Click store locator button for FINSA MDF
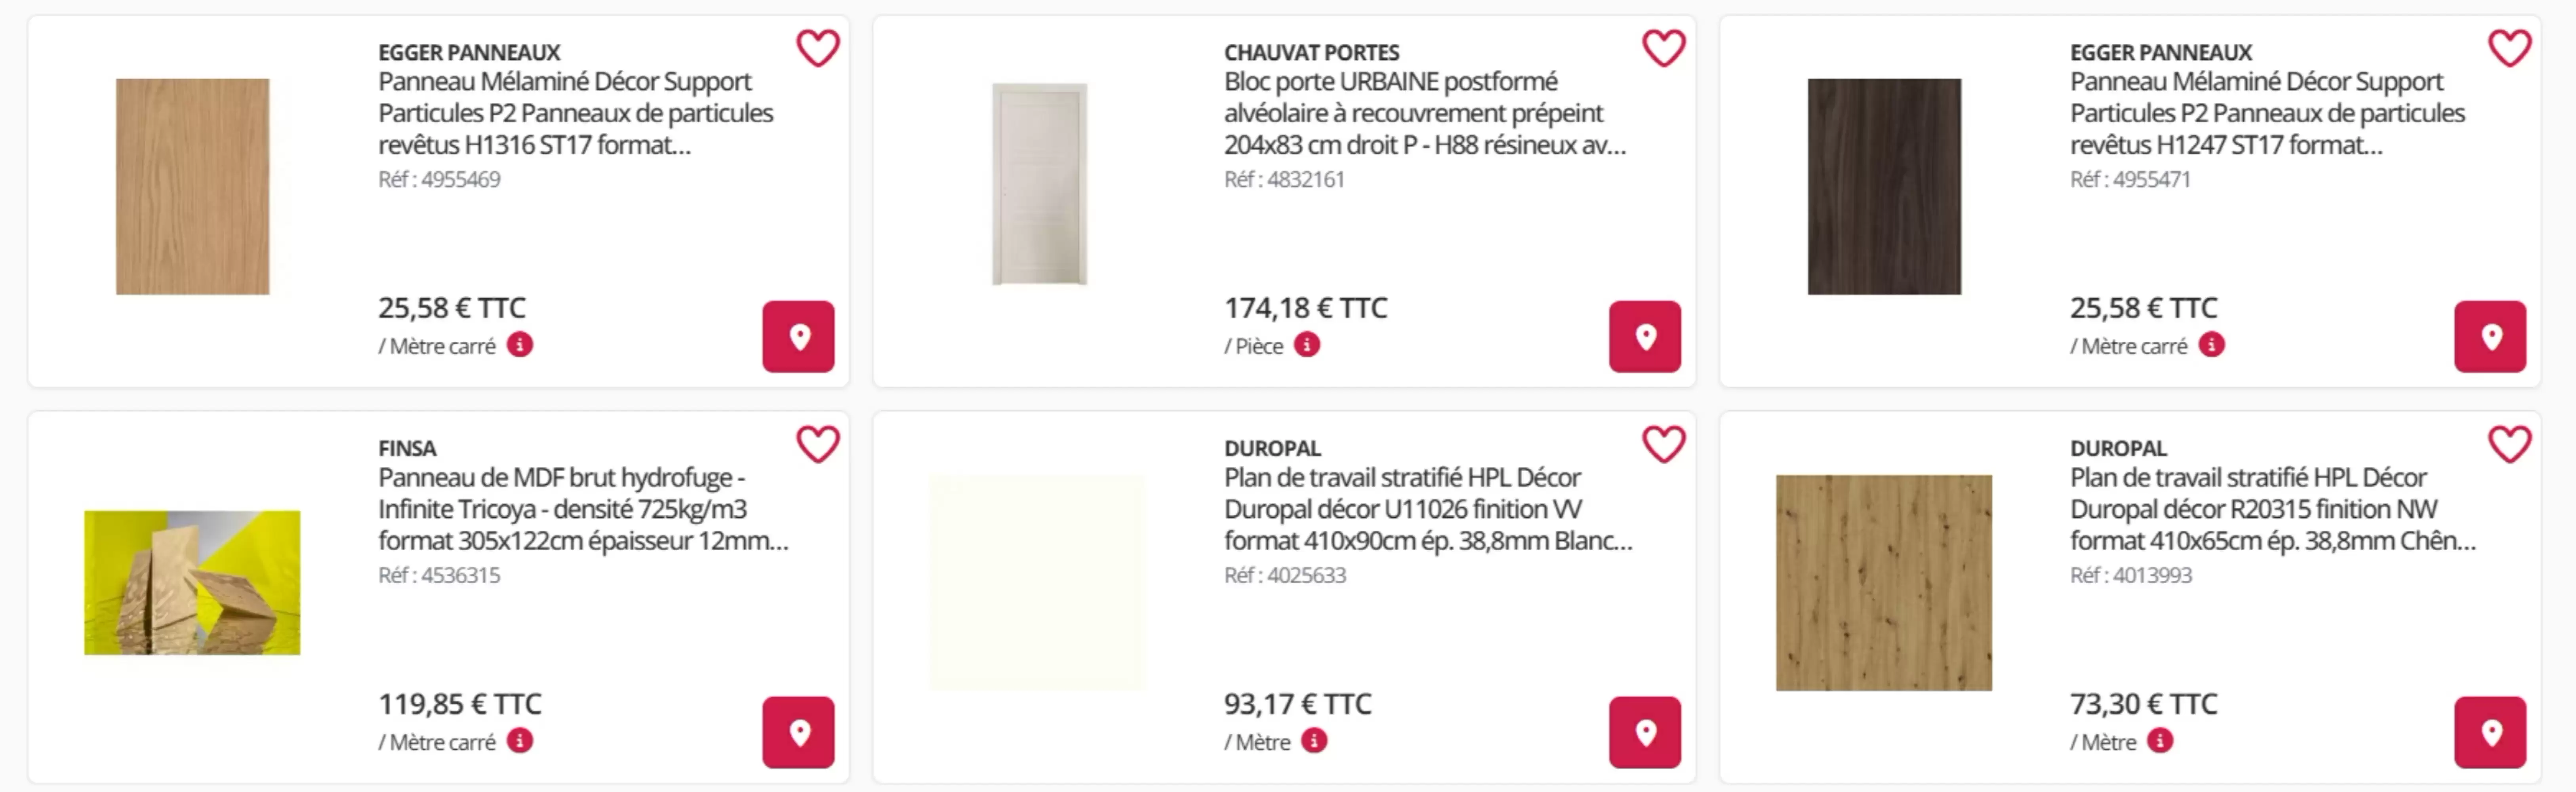 point(798,733)
